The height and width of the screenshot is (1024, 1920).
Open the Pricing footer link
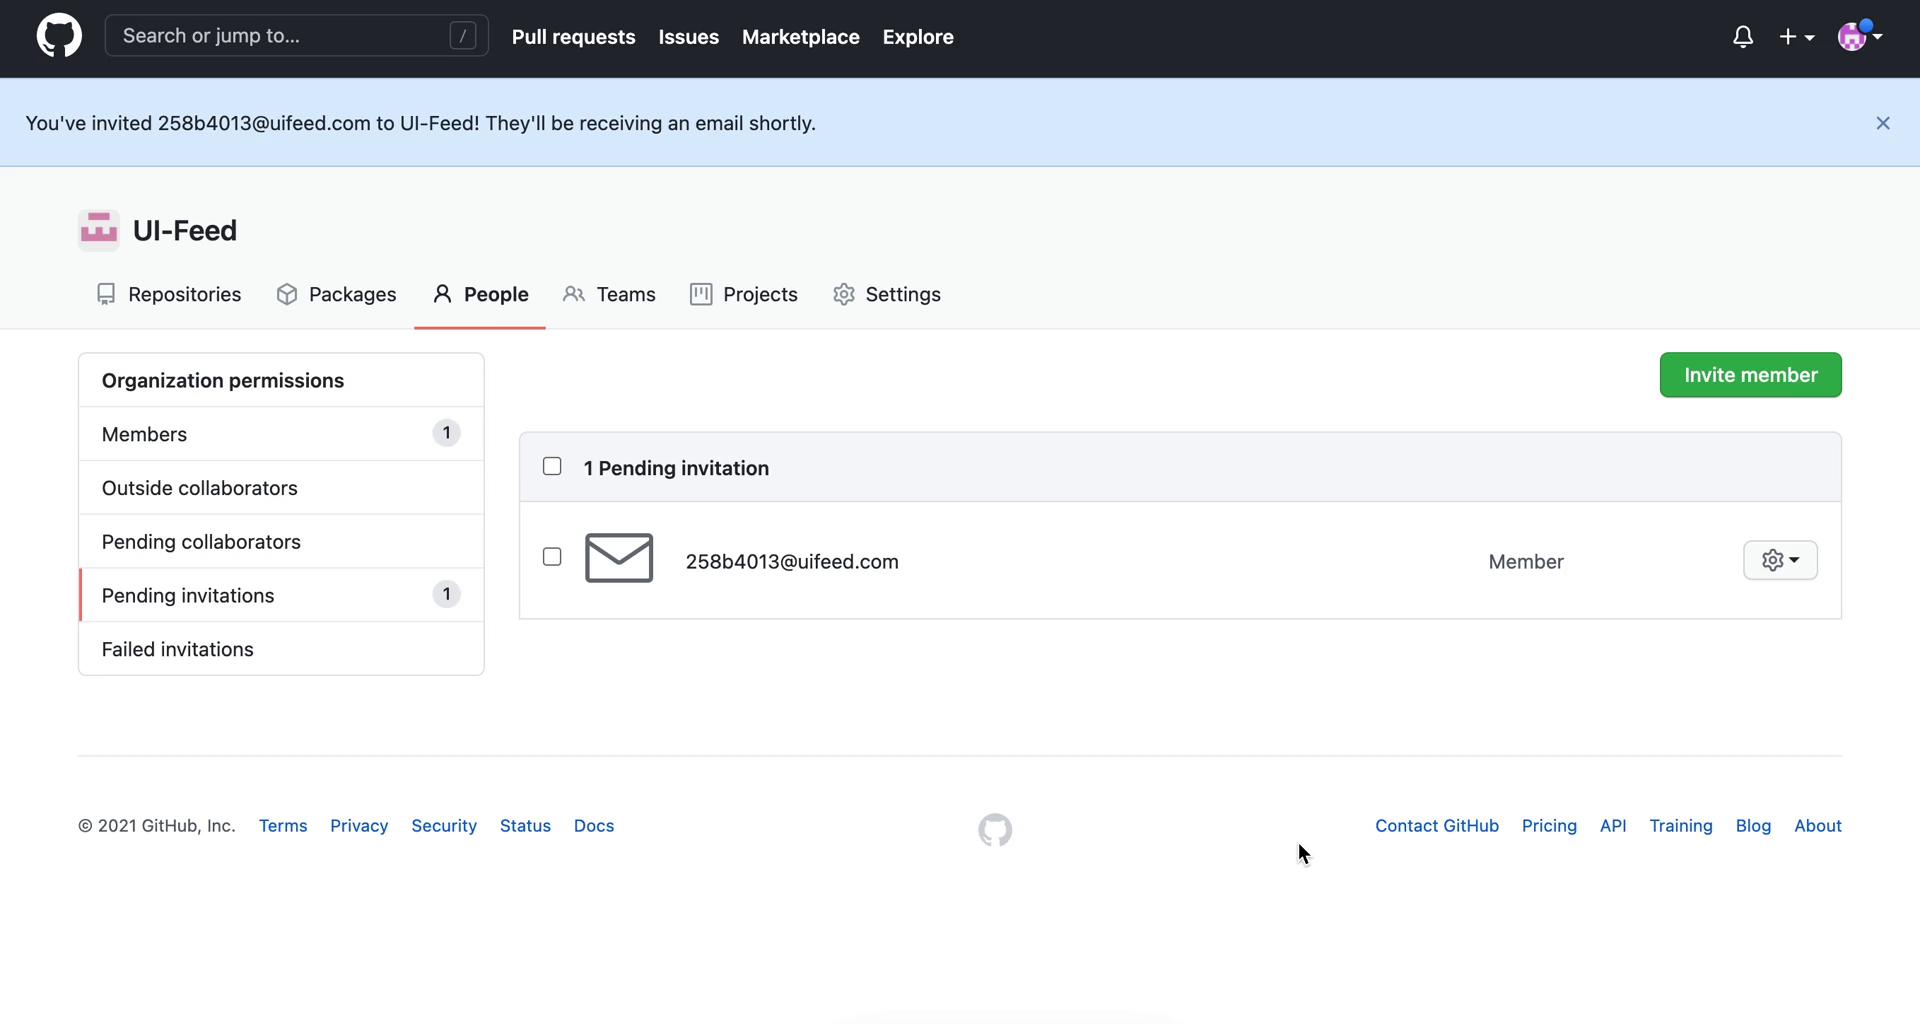click(1549, 826)
